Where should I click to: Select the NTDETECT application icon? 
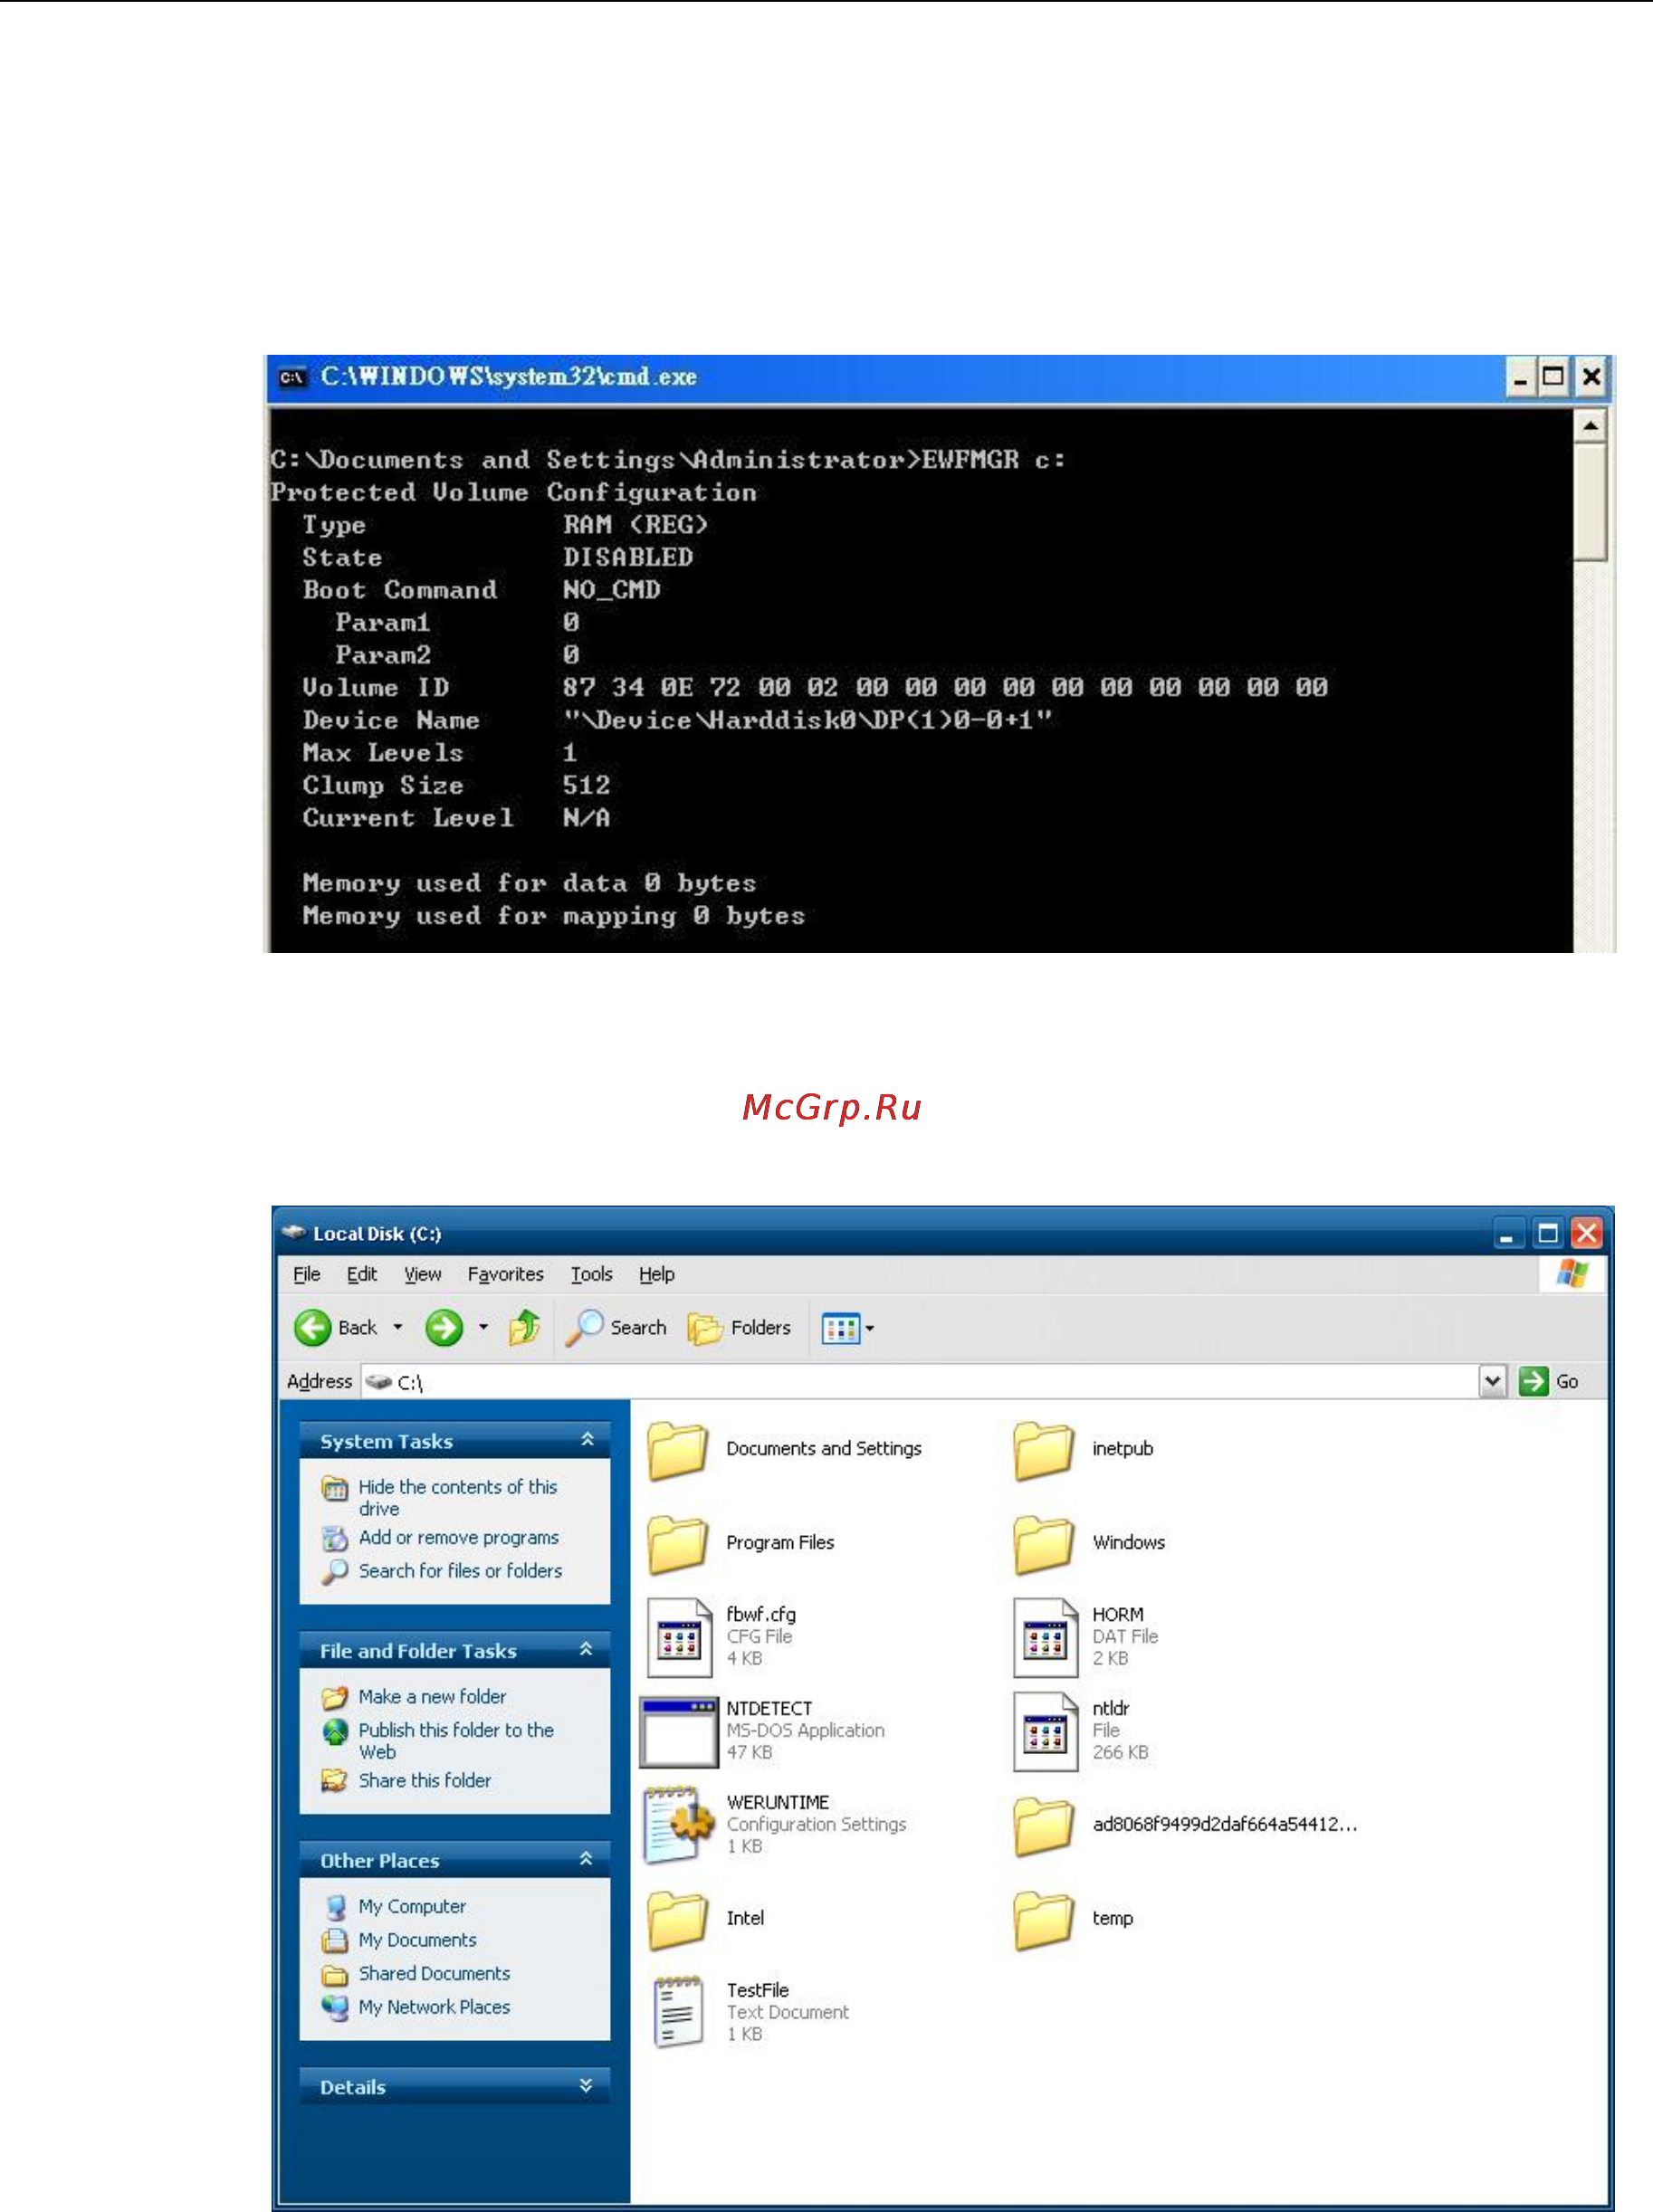pyautogui.click(x=678, y=1731)
